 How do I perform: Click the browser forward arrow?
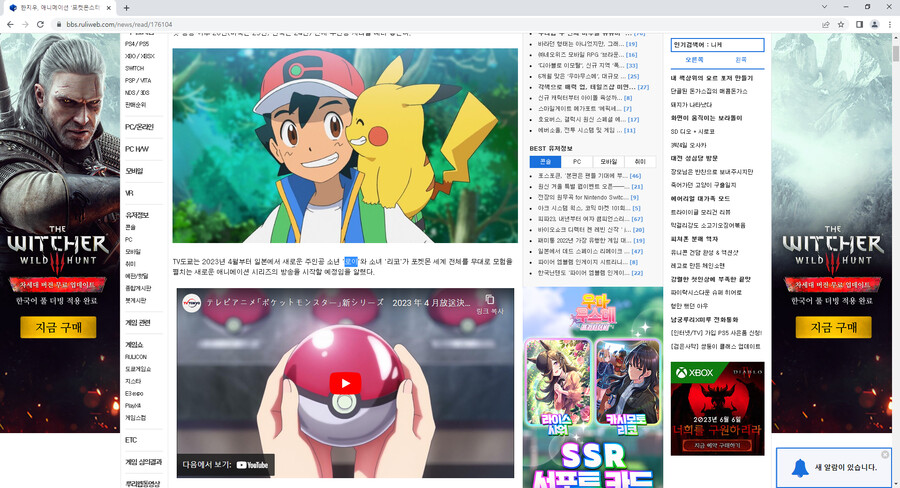pyautogui.click(x=25, y=24)
